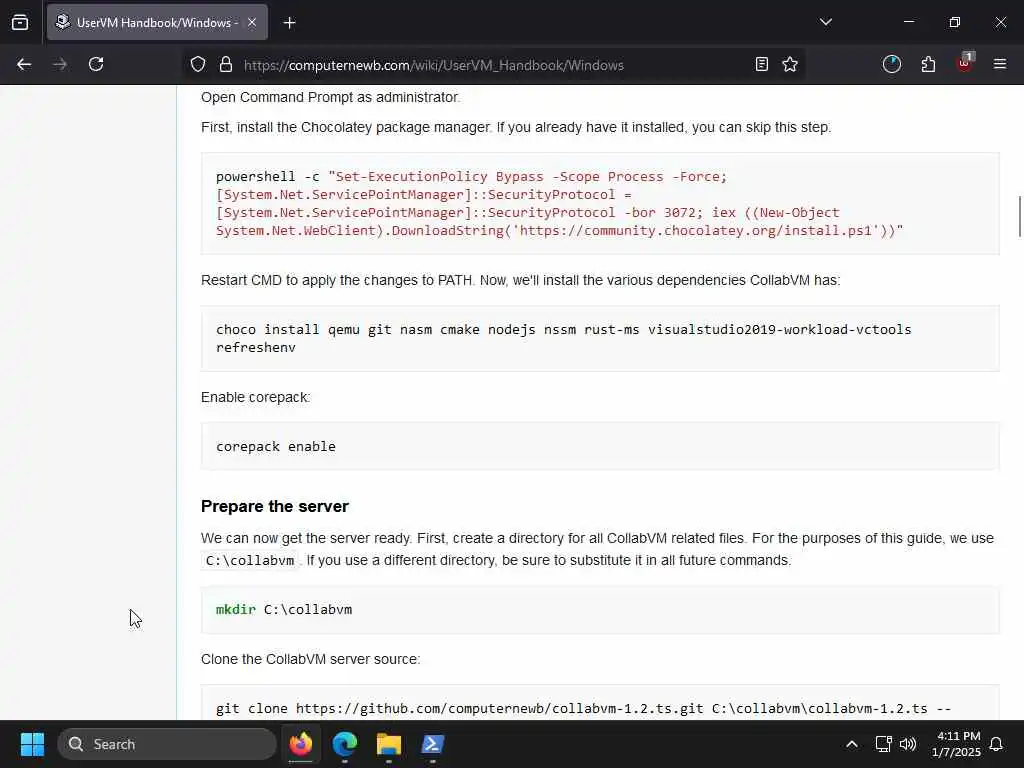Open tracking protection shield icon
Viewport: 1024px width, 768px height.
[198, 64]
